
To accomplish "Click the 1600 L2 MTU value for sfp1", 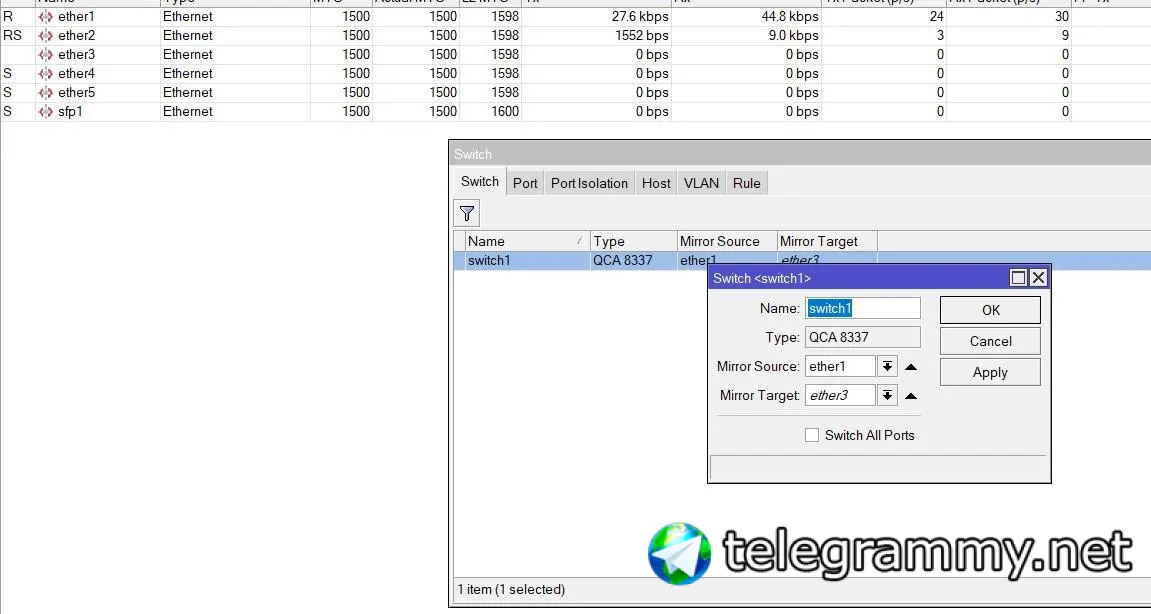I will point(504,112).
